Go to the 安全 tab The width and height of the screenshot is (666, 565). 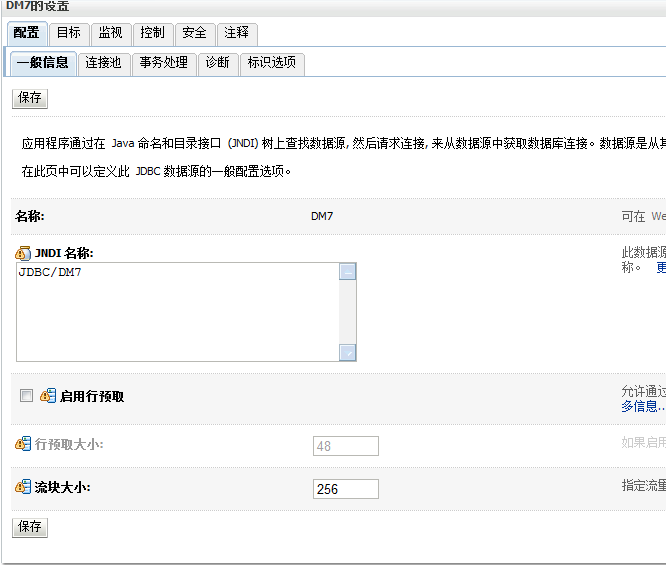[x=194, y=33]
